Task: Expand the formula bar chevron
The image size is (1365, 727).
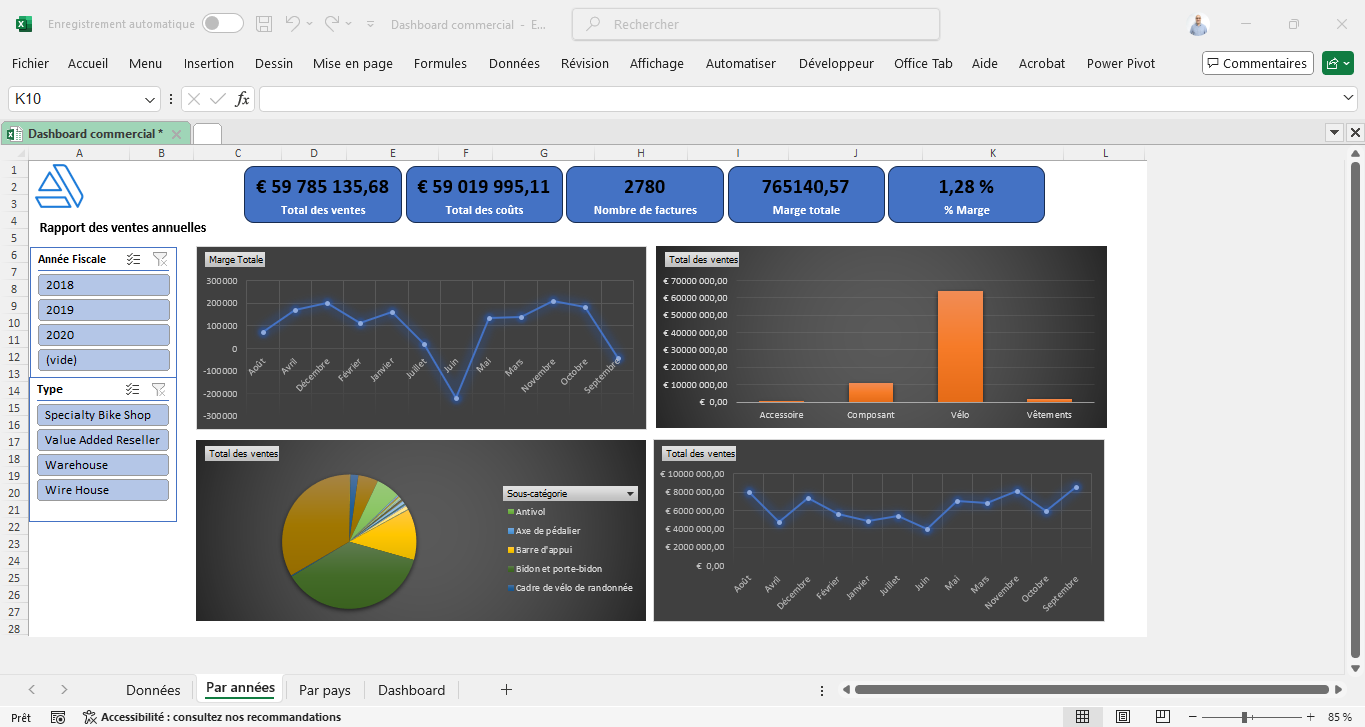Action: pyautogui.click(x=1348, y=98)
